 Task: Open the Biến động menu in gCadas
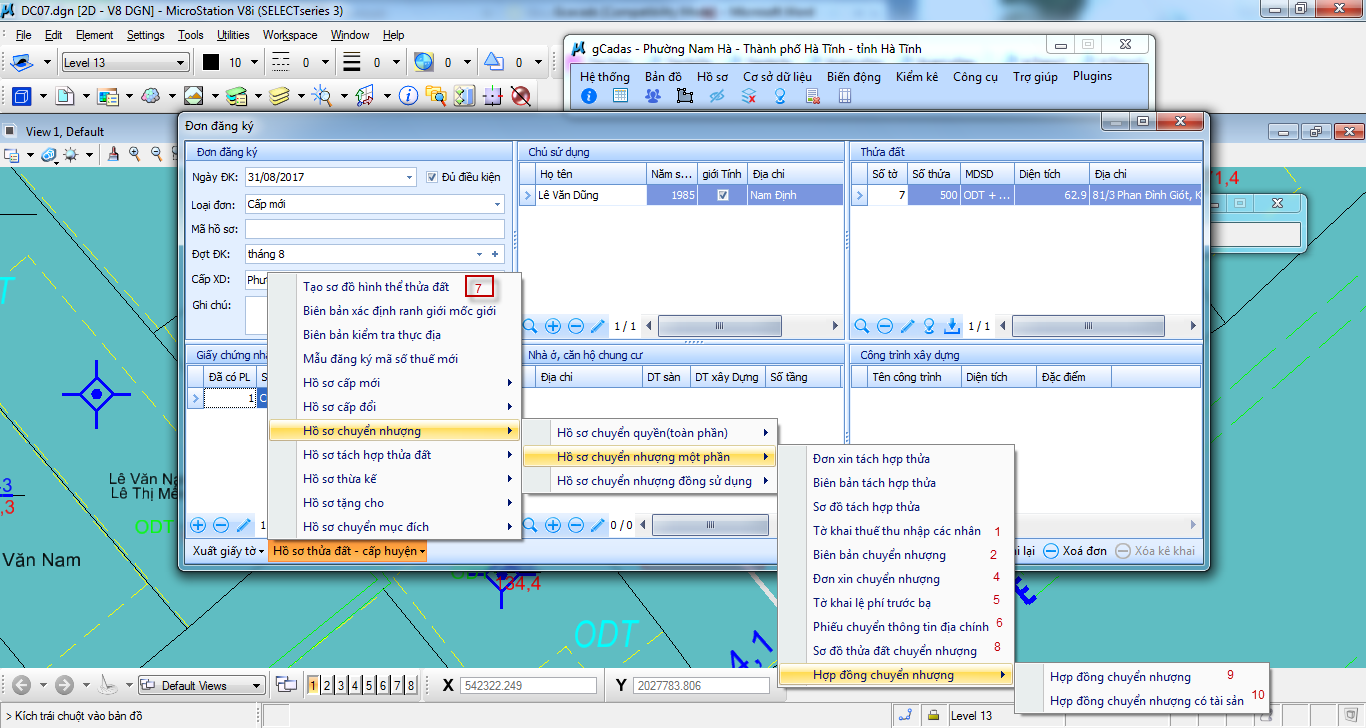(853, 77)
